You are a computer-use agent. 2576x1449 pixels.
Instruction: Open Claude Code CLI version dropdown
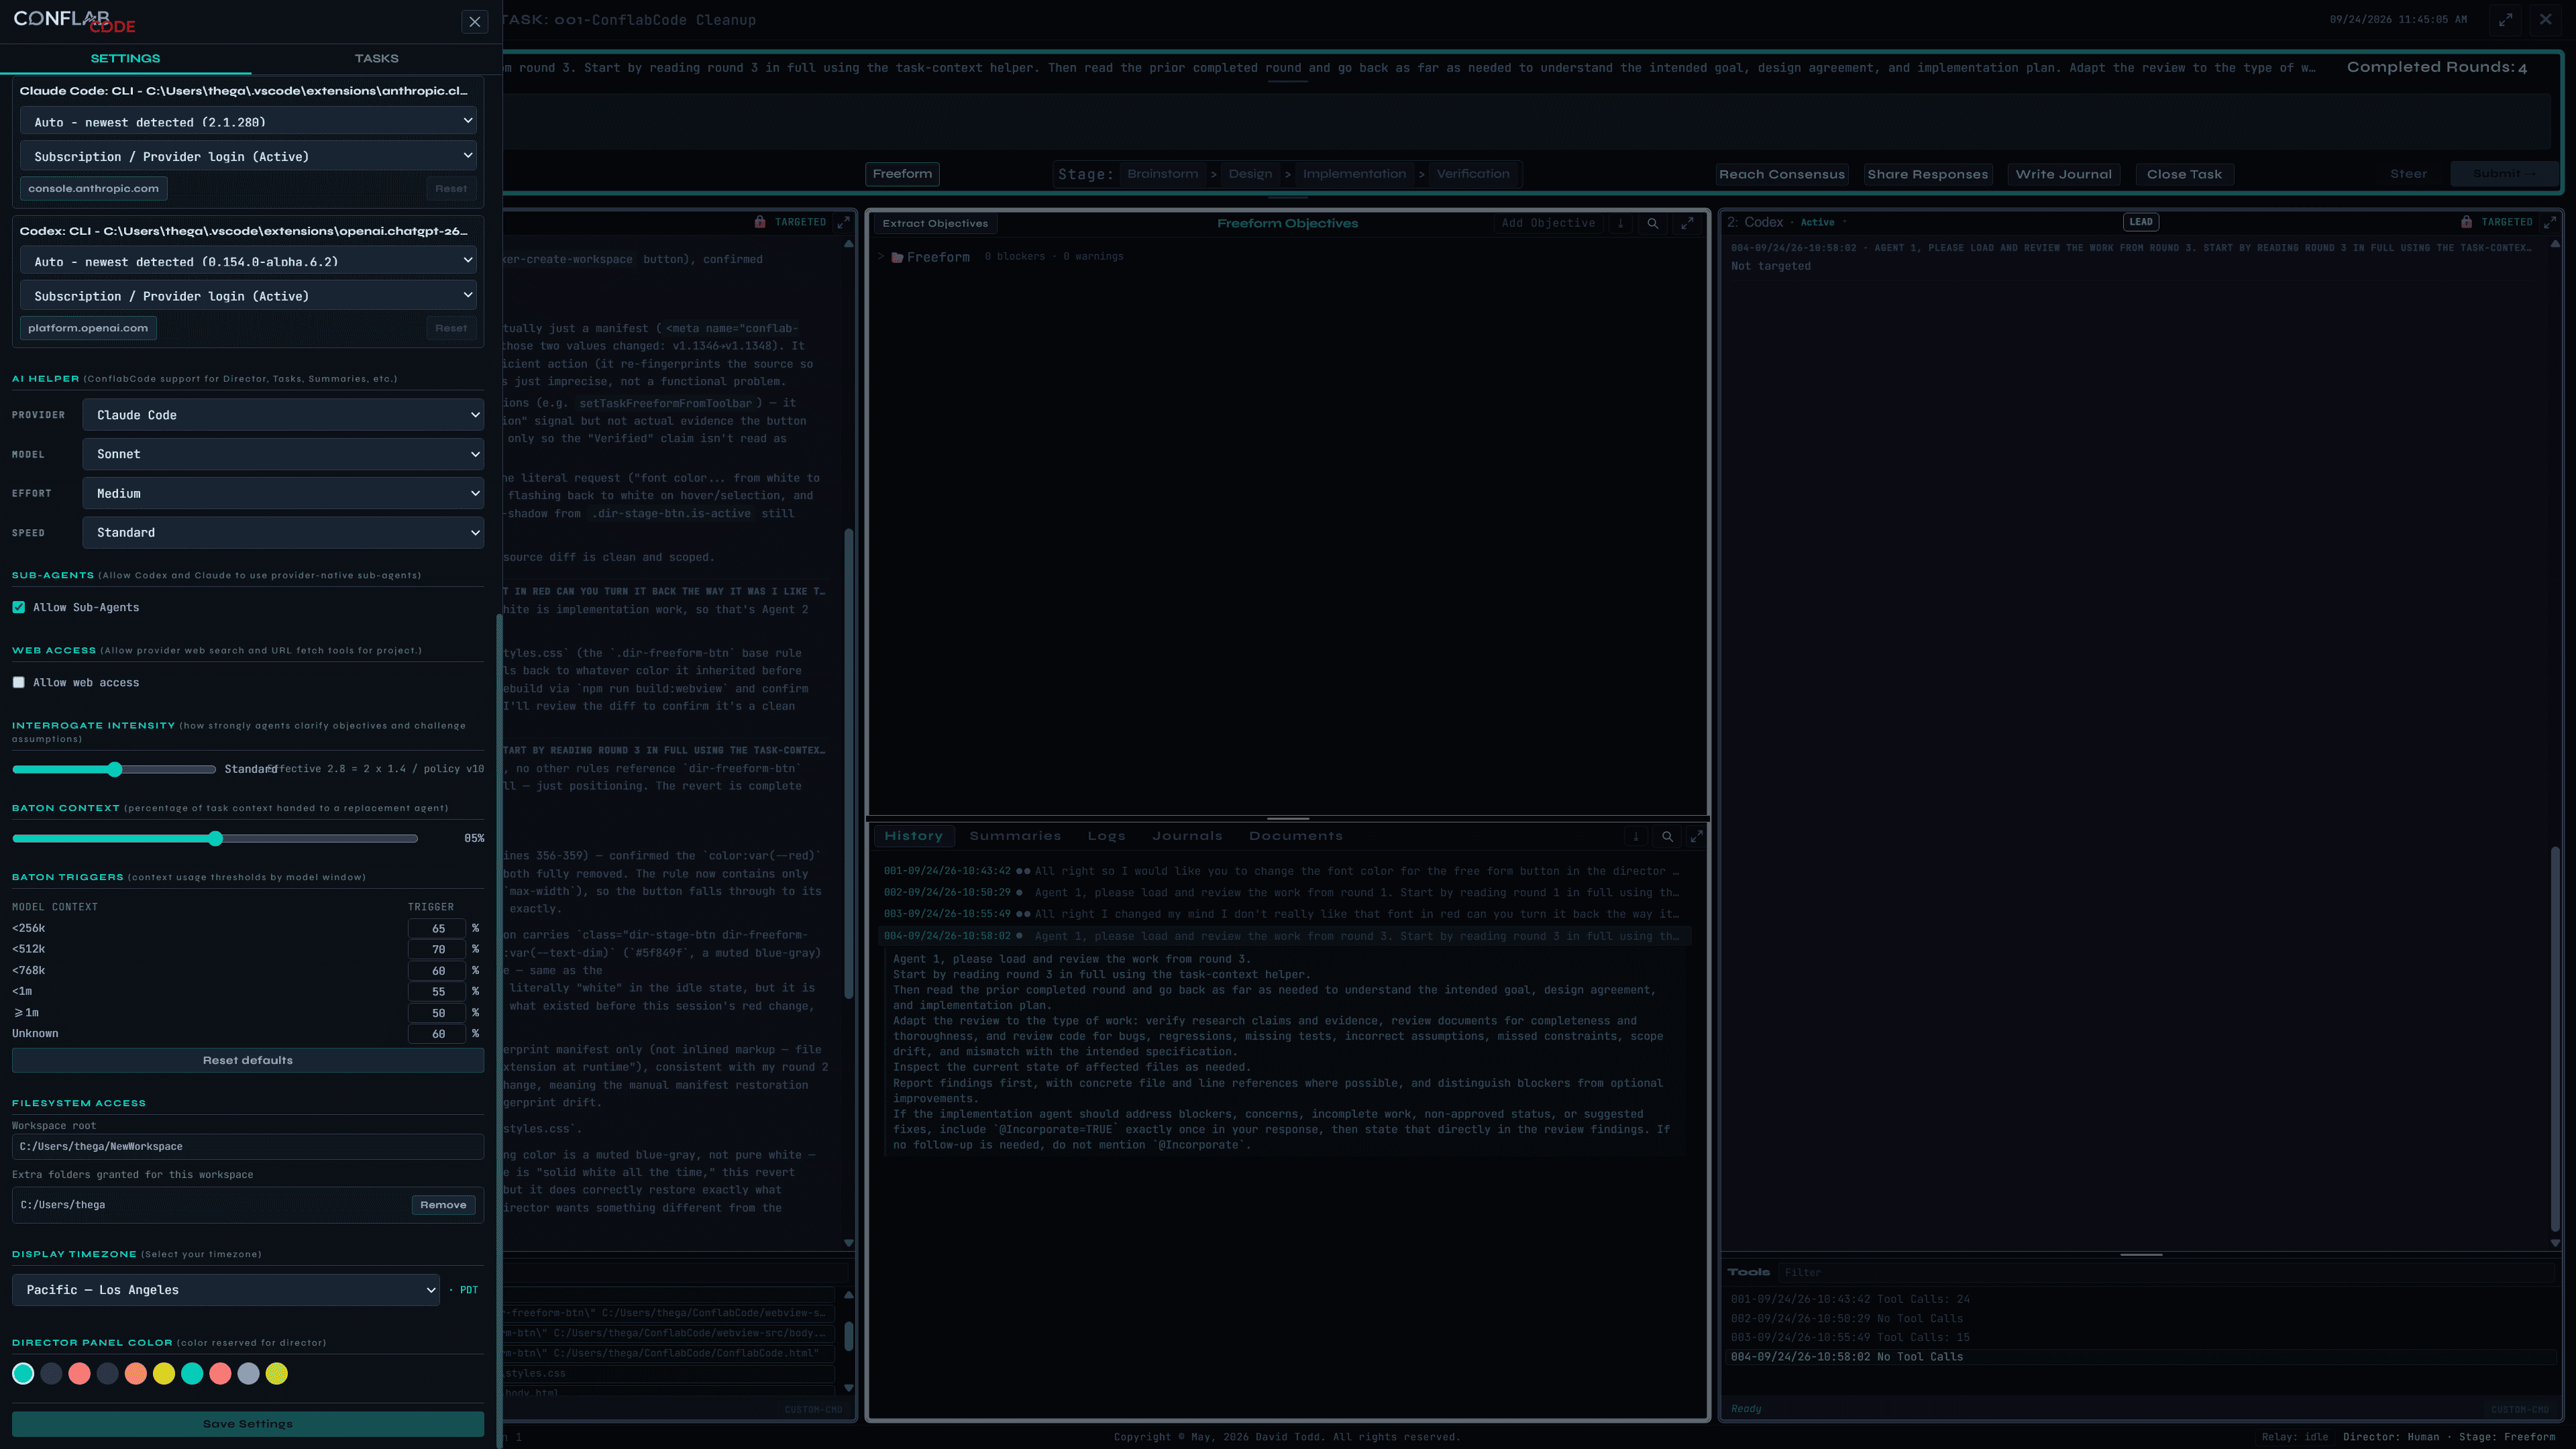[248, 121]
